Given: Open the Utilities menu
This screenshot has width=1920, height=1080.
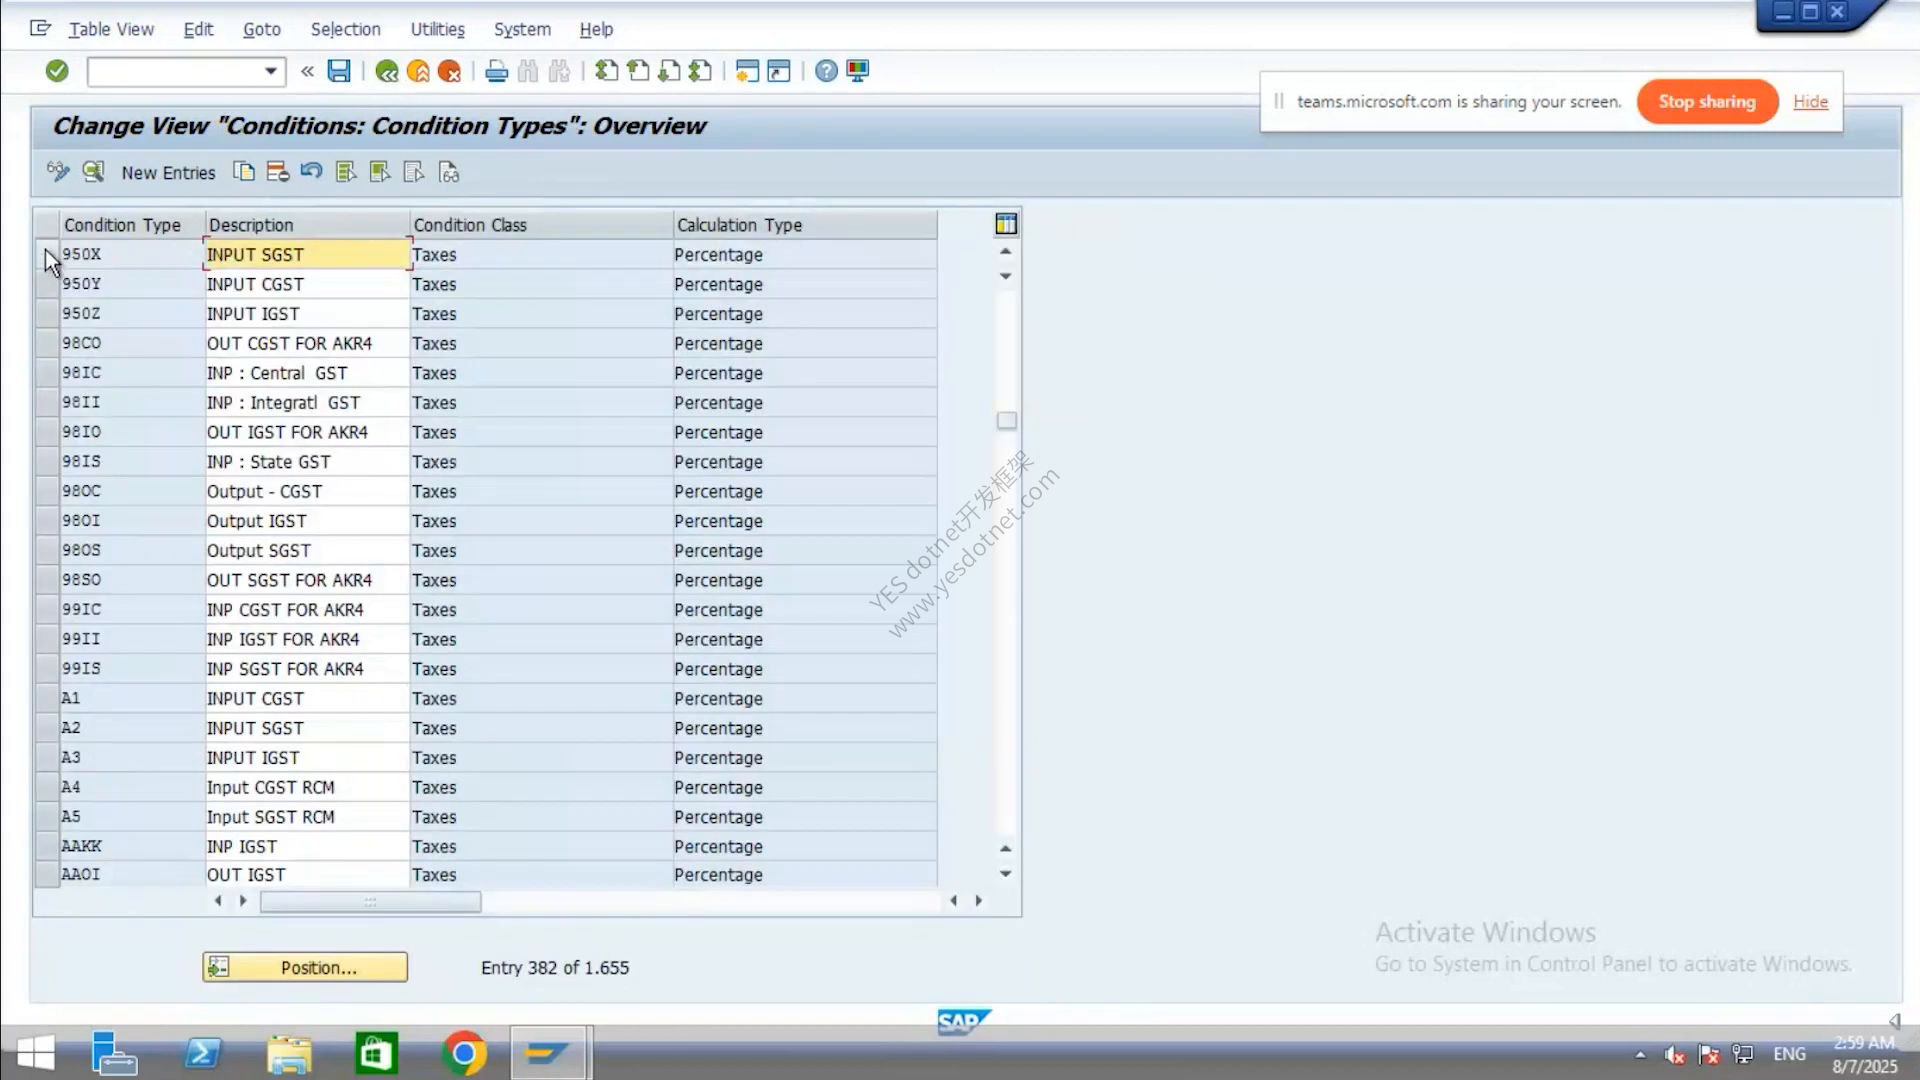Looking at the screenshot, I should (437, 29).
